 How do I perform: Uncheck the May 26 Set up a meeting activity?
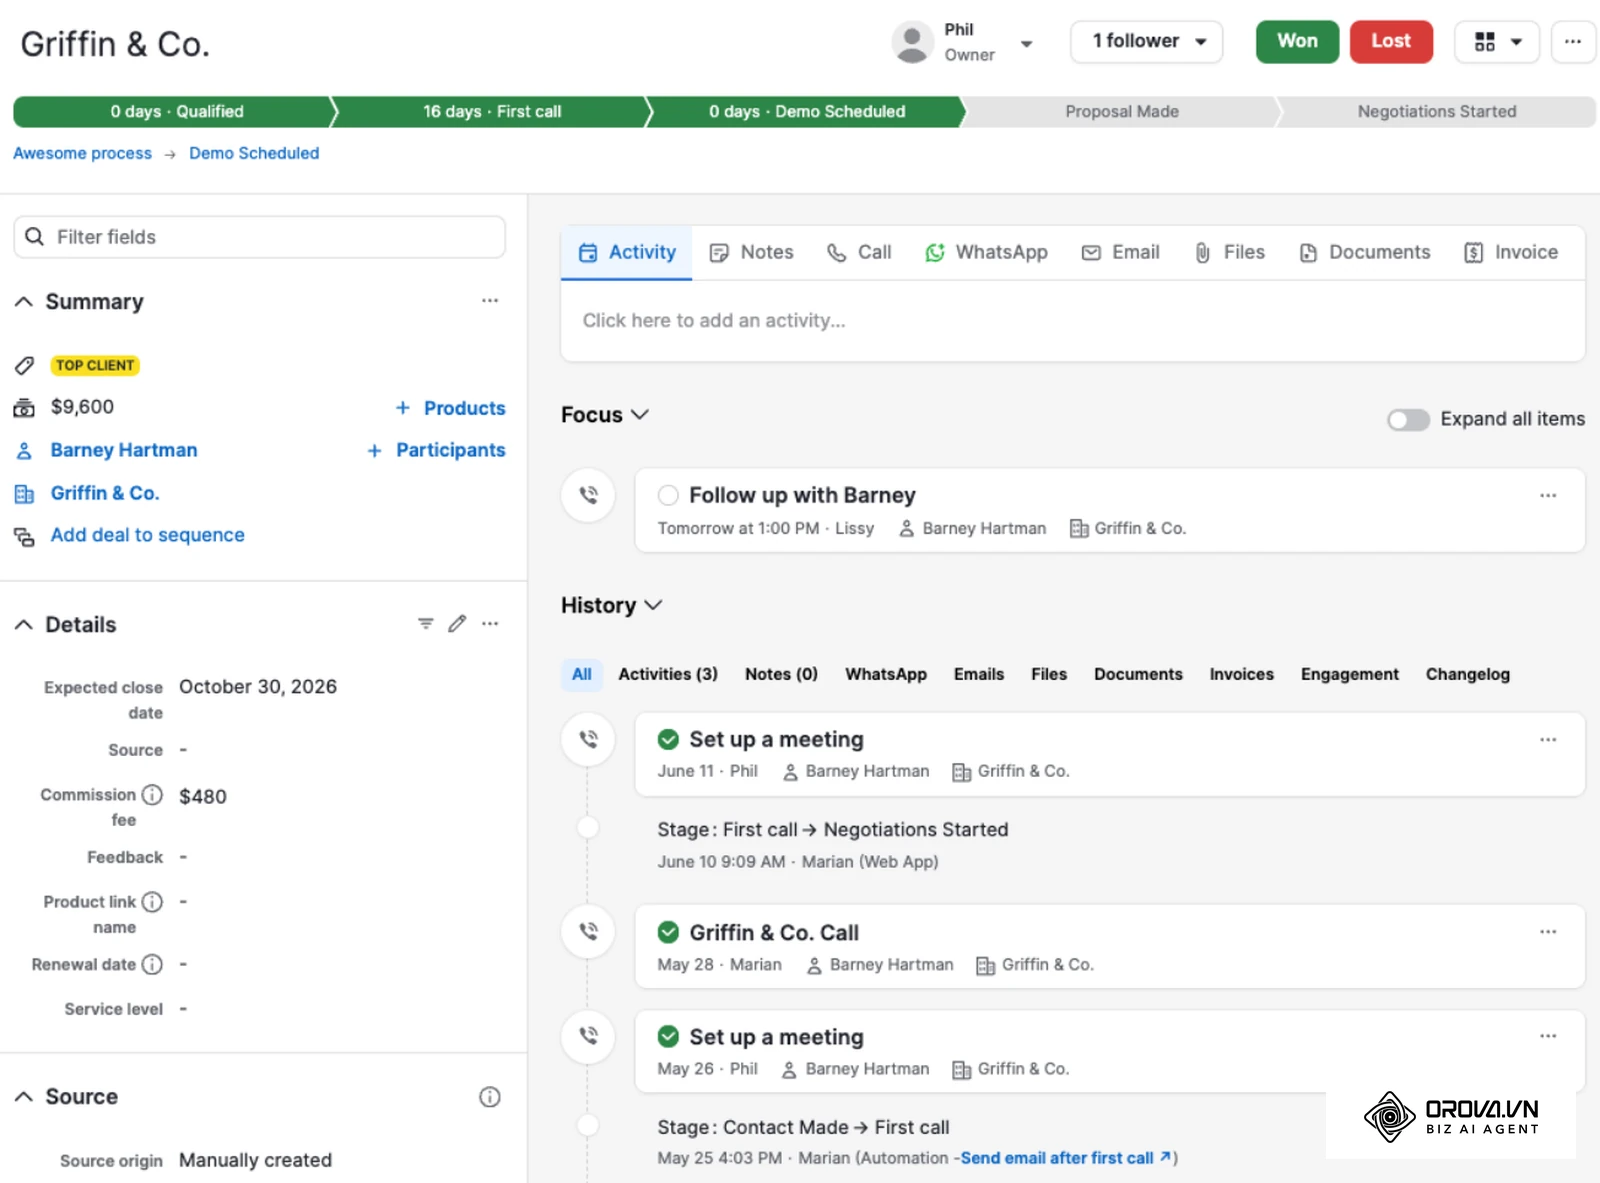pos(668,1037)
